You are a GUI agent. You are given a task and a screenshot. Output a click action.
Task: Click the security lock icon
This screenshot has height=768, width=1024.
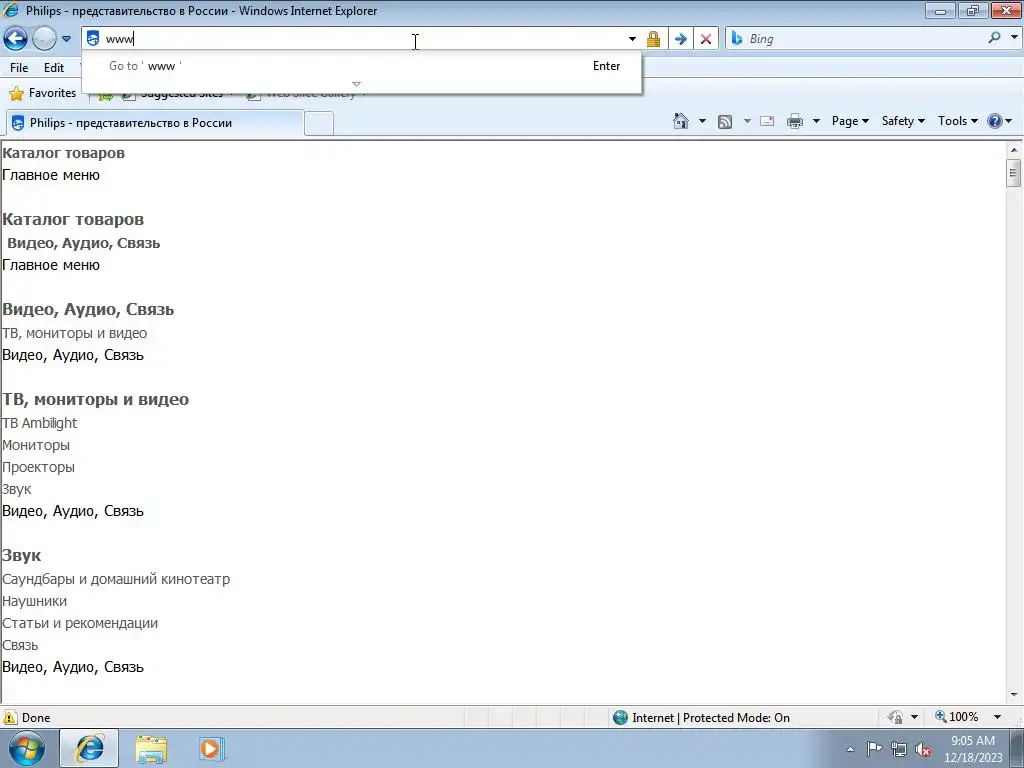click(x=653, y=39)
